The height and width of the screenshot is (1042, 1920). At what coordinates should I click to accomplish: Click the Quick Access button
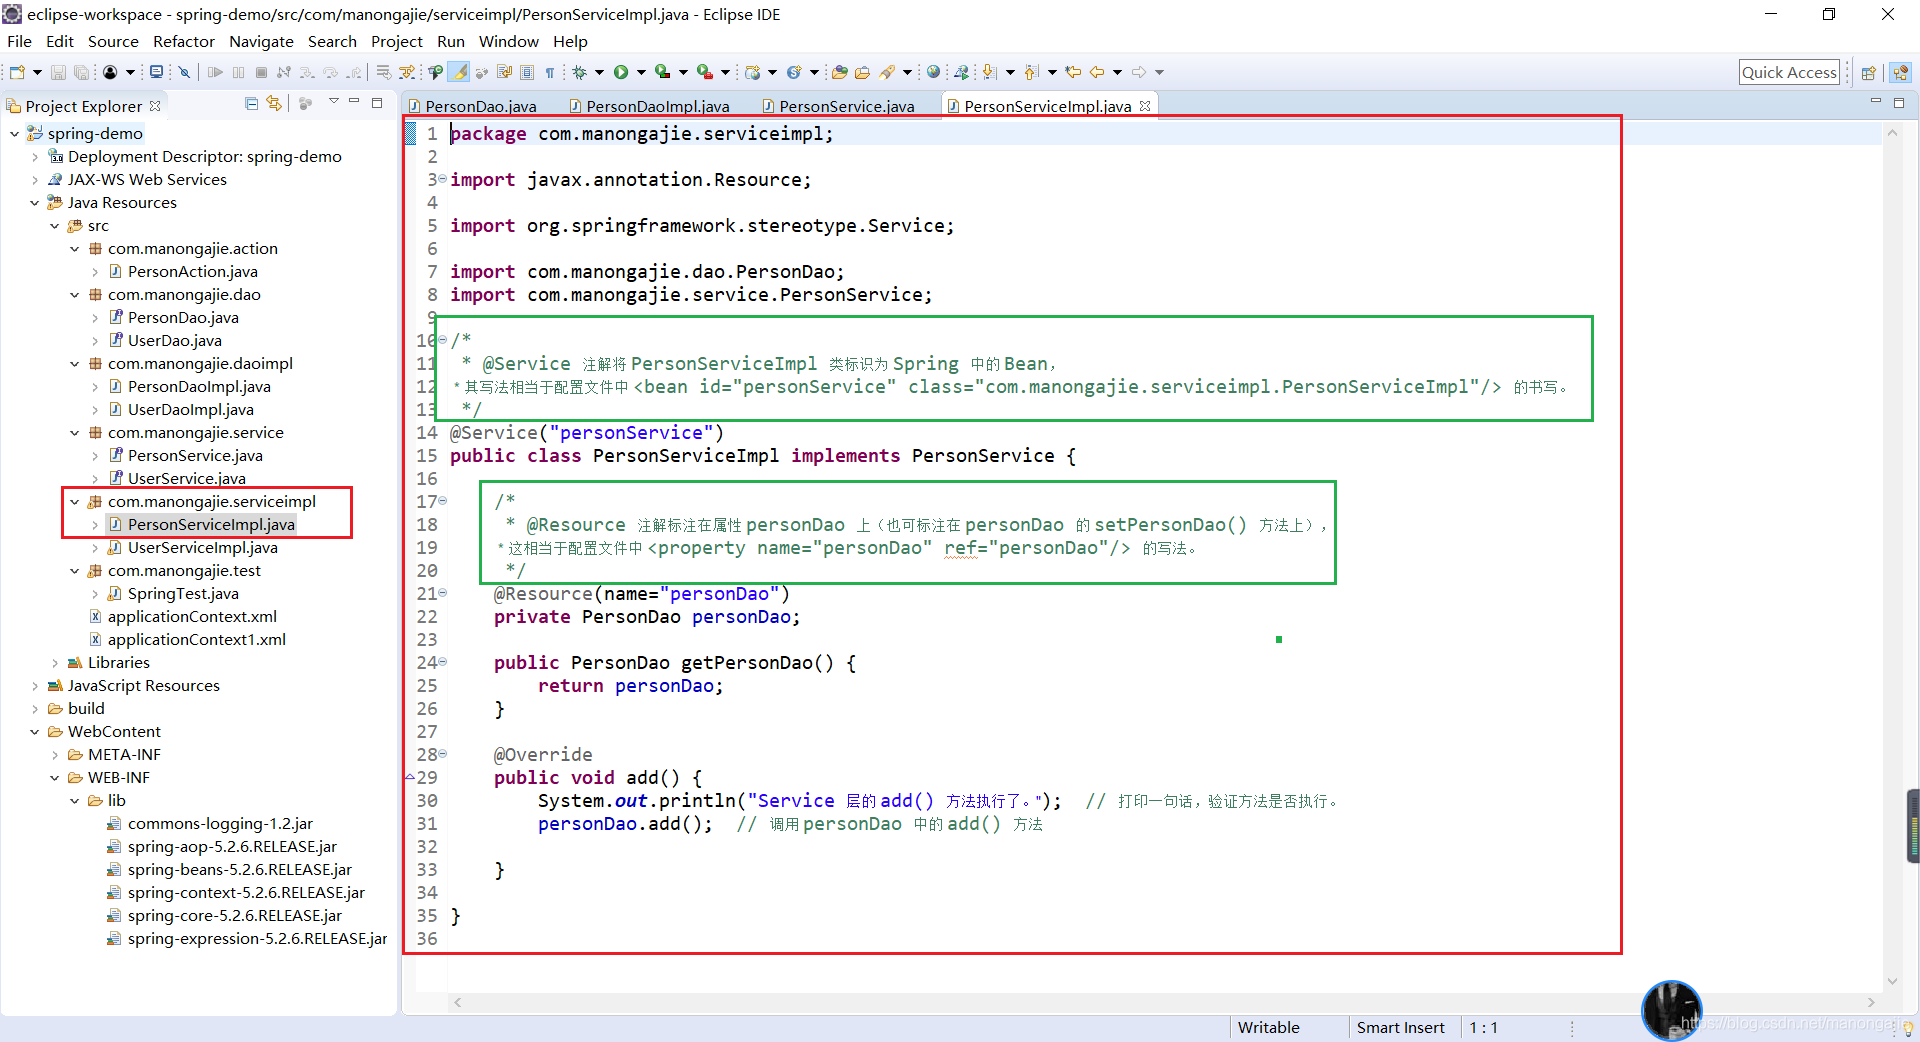(x=1789, y=71)
